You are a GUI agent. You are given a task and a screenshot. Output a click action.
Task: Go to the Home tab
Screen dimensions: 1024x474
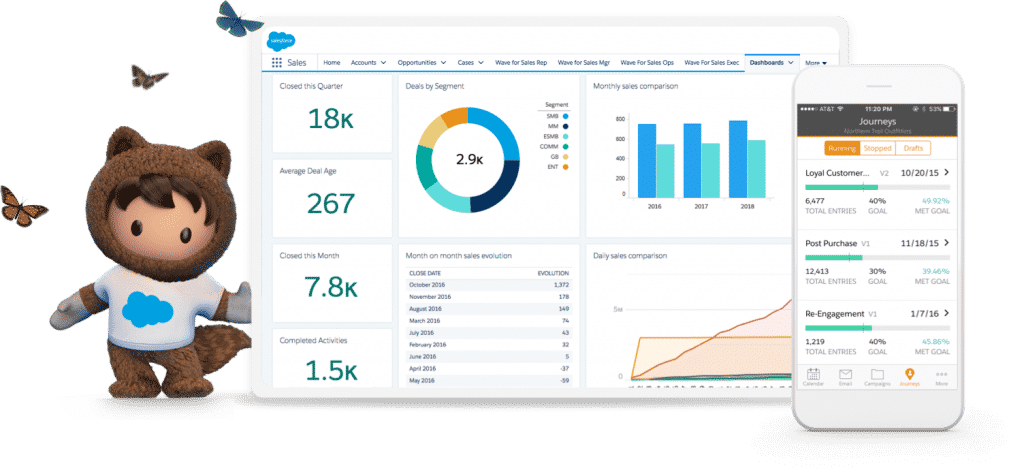(x=331, y=63)
